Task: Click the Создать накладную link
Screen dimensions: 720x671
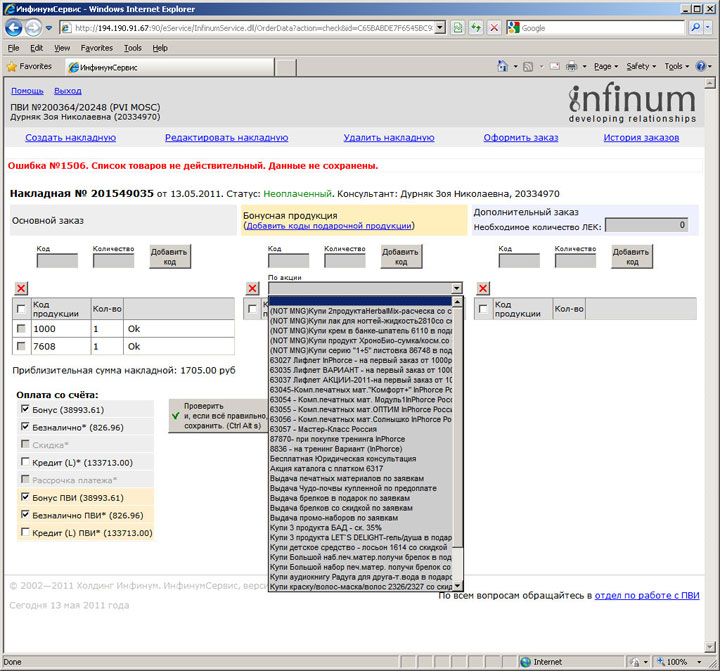Action: pos(70,138)
